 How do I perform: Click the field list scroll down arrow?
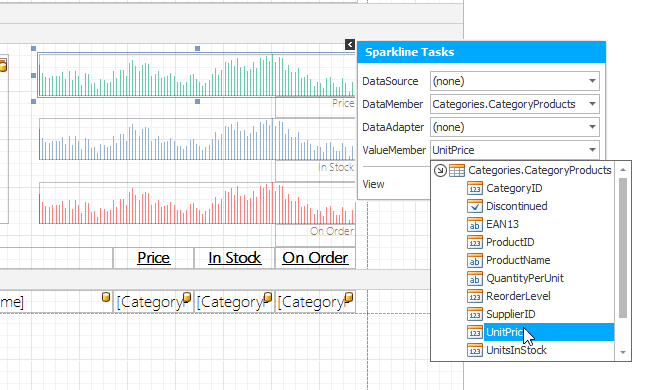click(623, 353)
